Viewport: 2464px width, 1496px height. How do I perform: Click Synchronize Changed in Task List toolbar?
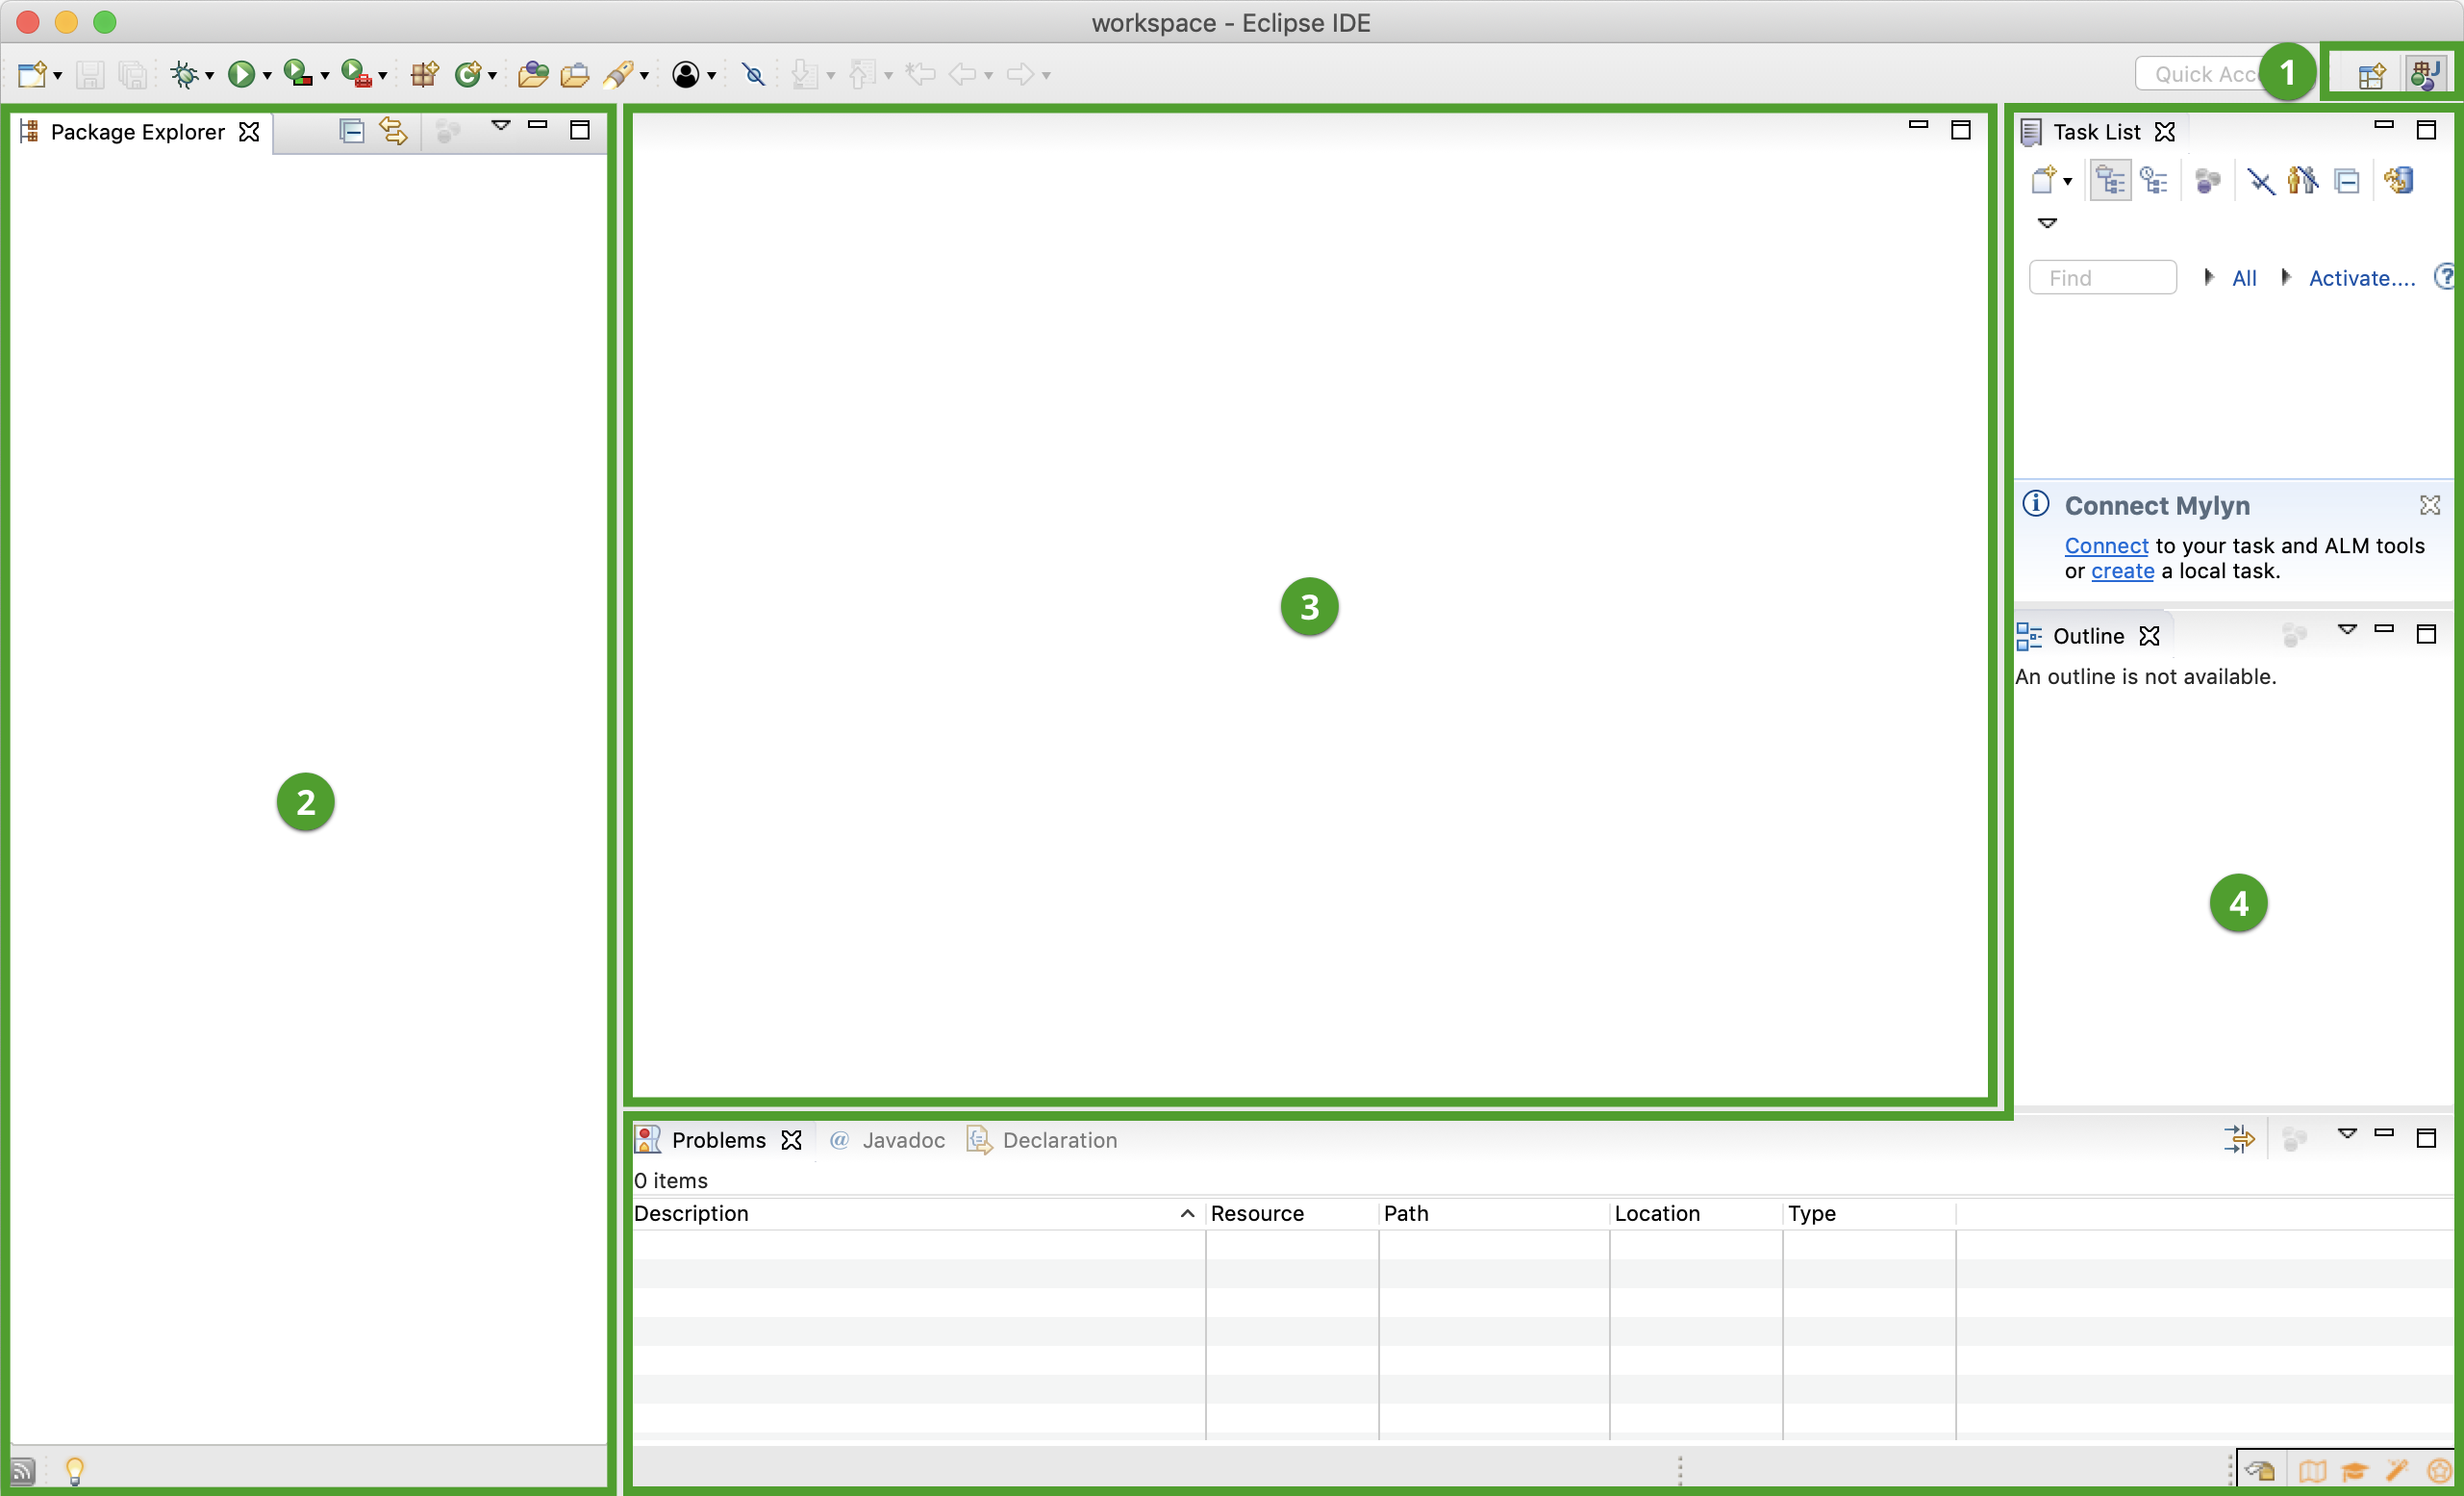[2399, 181]
